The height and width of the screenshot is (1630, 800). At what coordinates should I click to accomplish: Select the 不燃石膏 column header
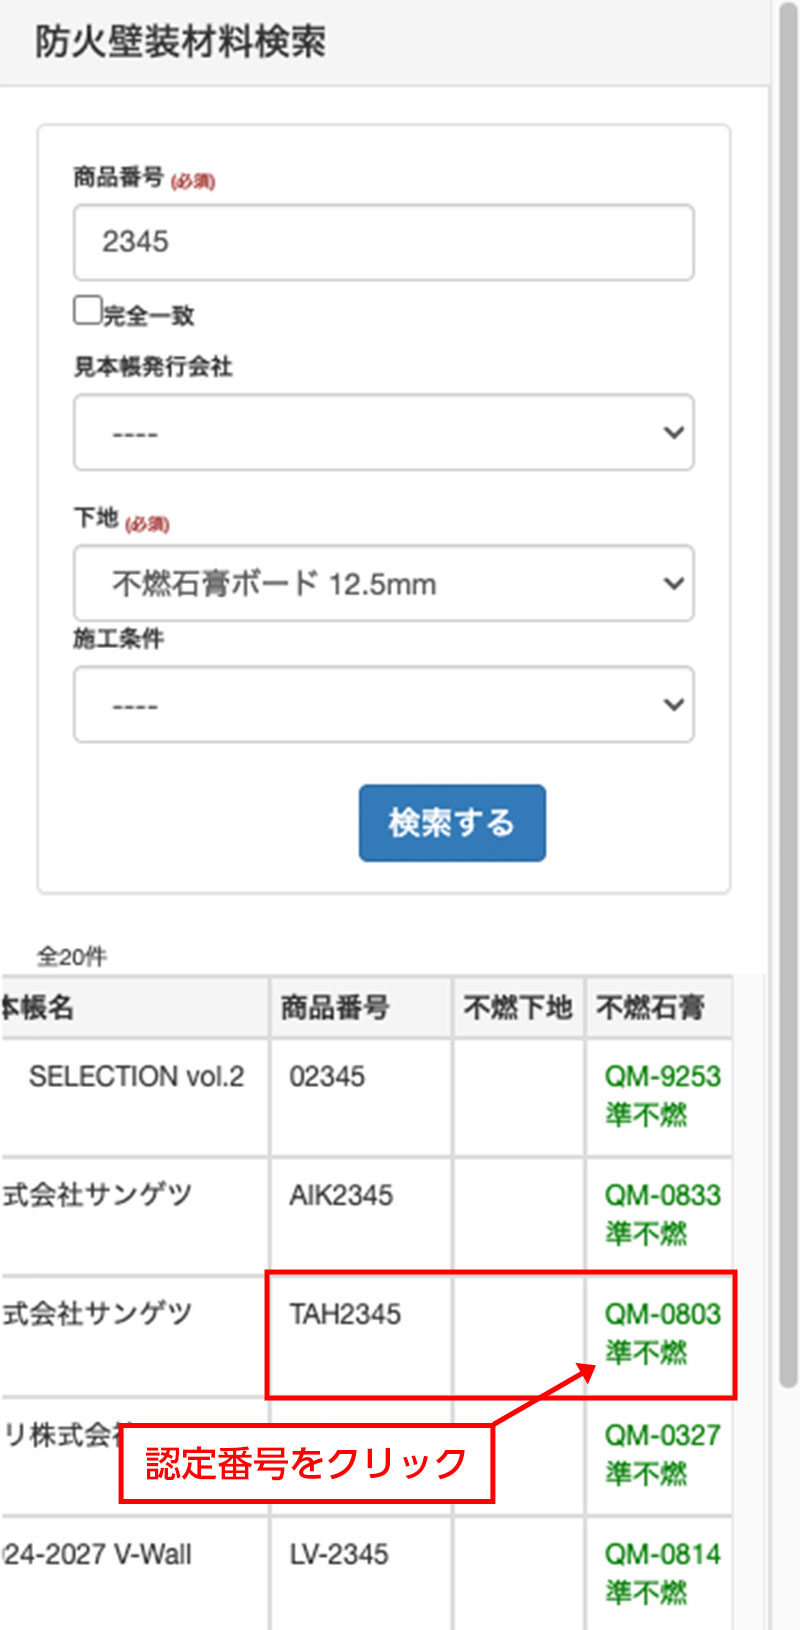click(x=651, y=1007)
